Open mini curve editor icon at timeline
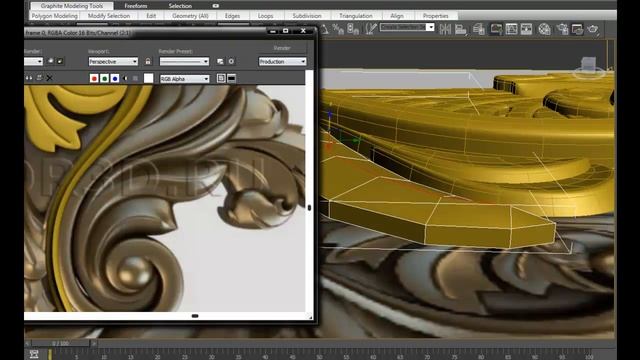The image size is (640, 360). pyautogui.click(x=34, y=354)
